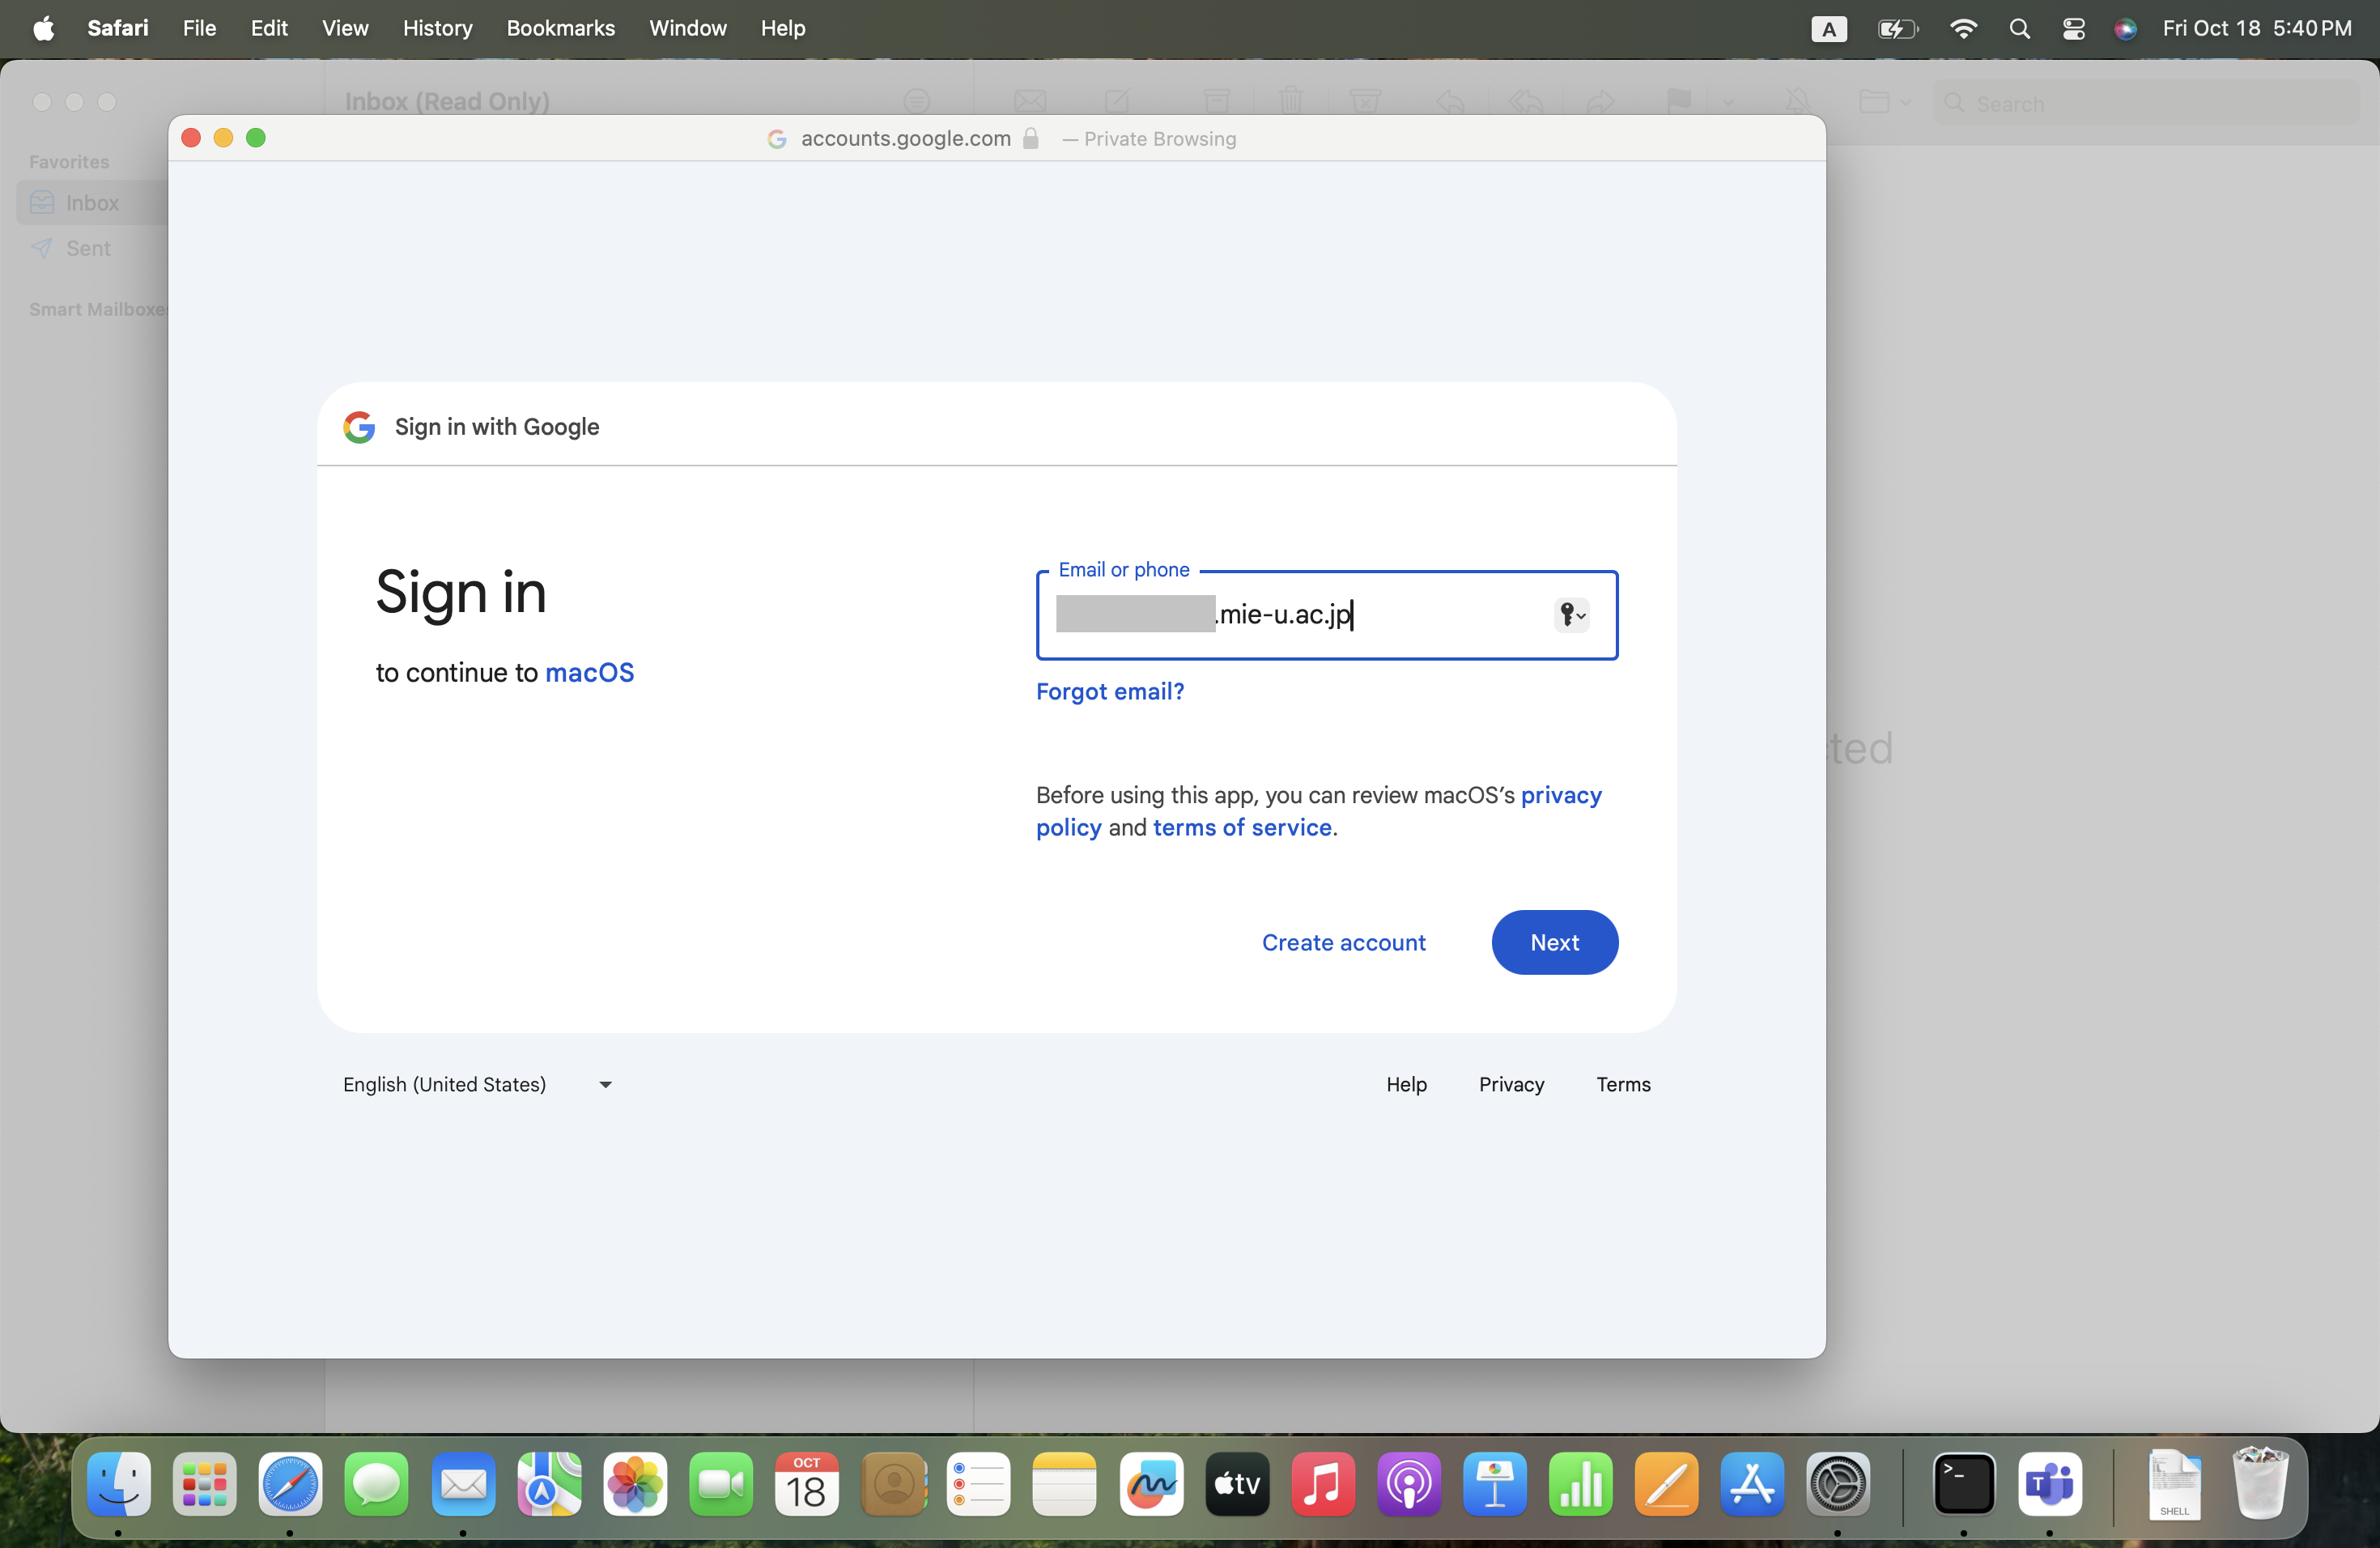Open Control Center in the menu bar
The height and width of the screenshot is (1548, 2380).
[2073, 28]
